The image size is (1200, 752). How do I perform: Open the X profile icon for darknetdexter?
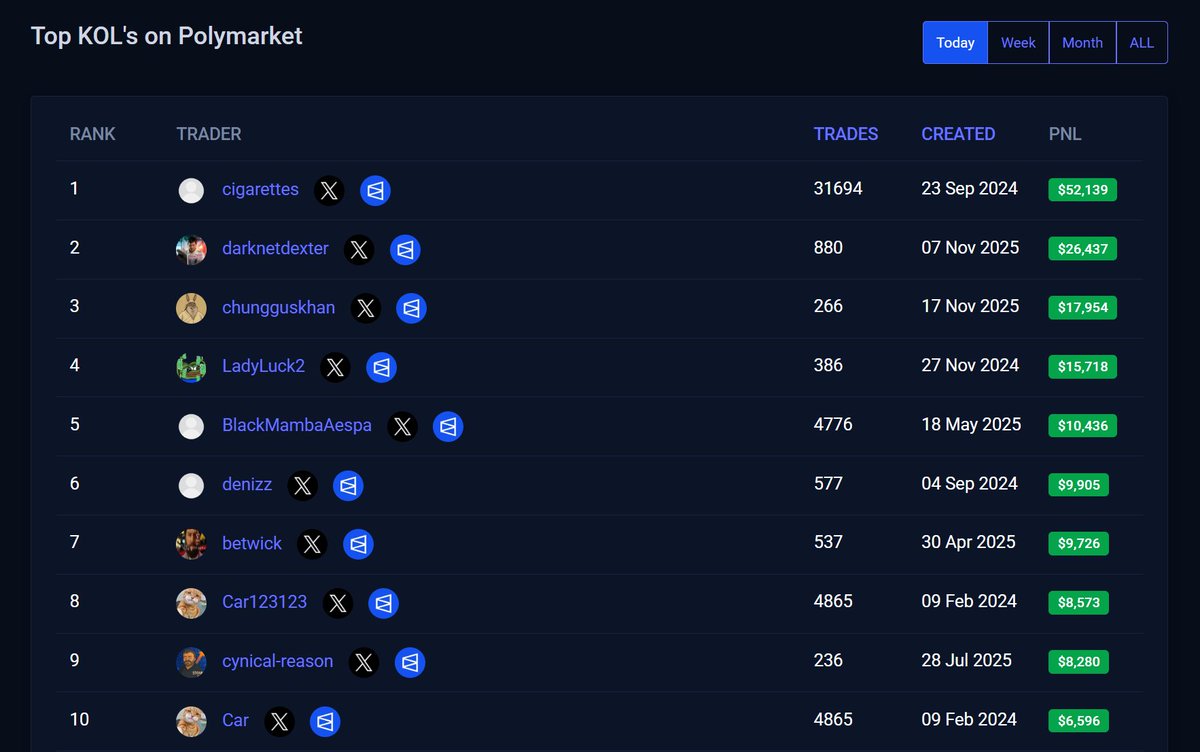359,249
